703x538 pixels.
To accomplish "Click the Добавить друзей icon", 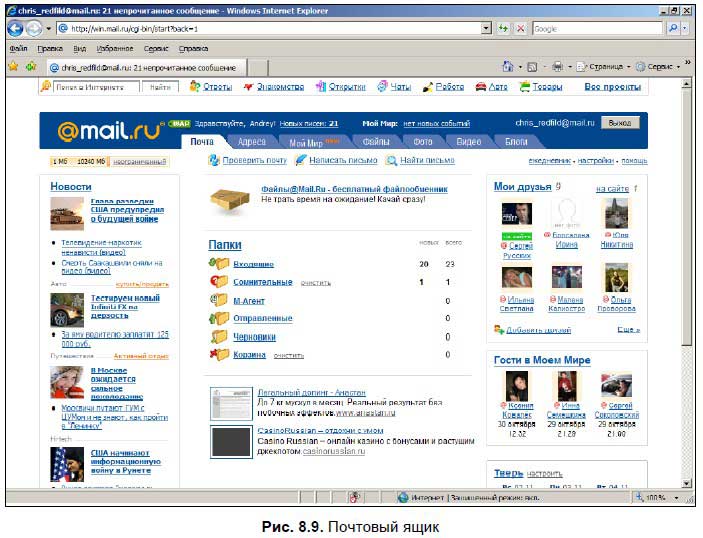I will [499, 330].
